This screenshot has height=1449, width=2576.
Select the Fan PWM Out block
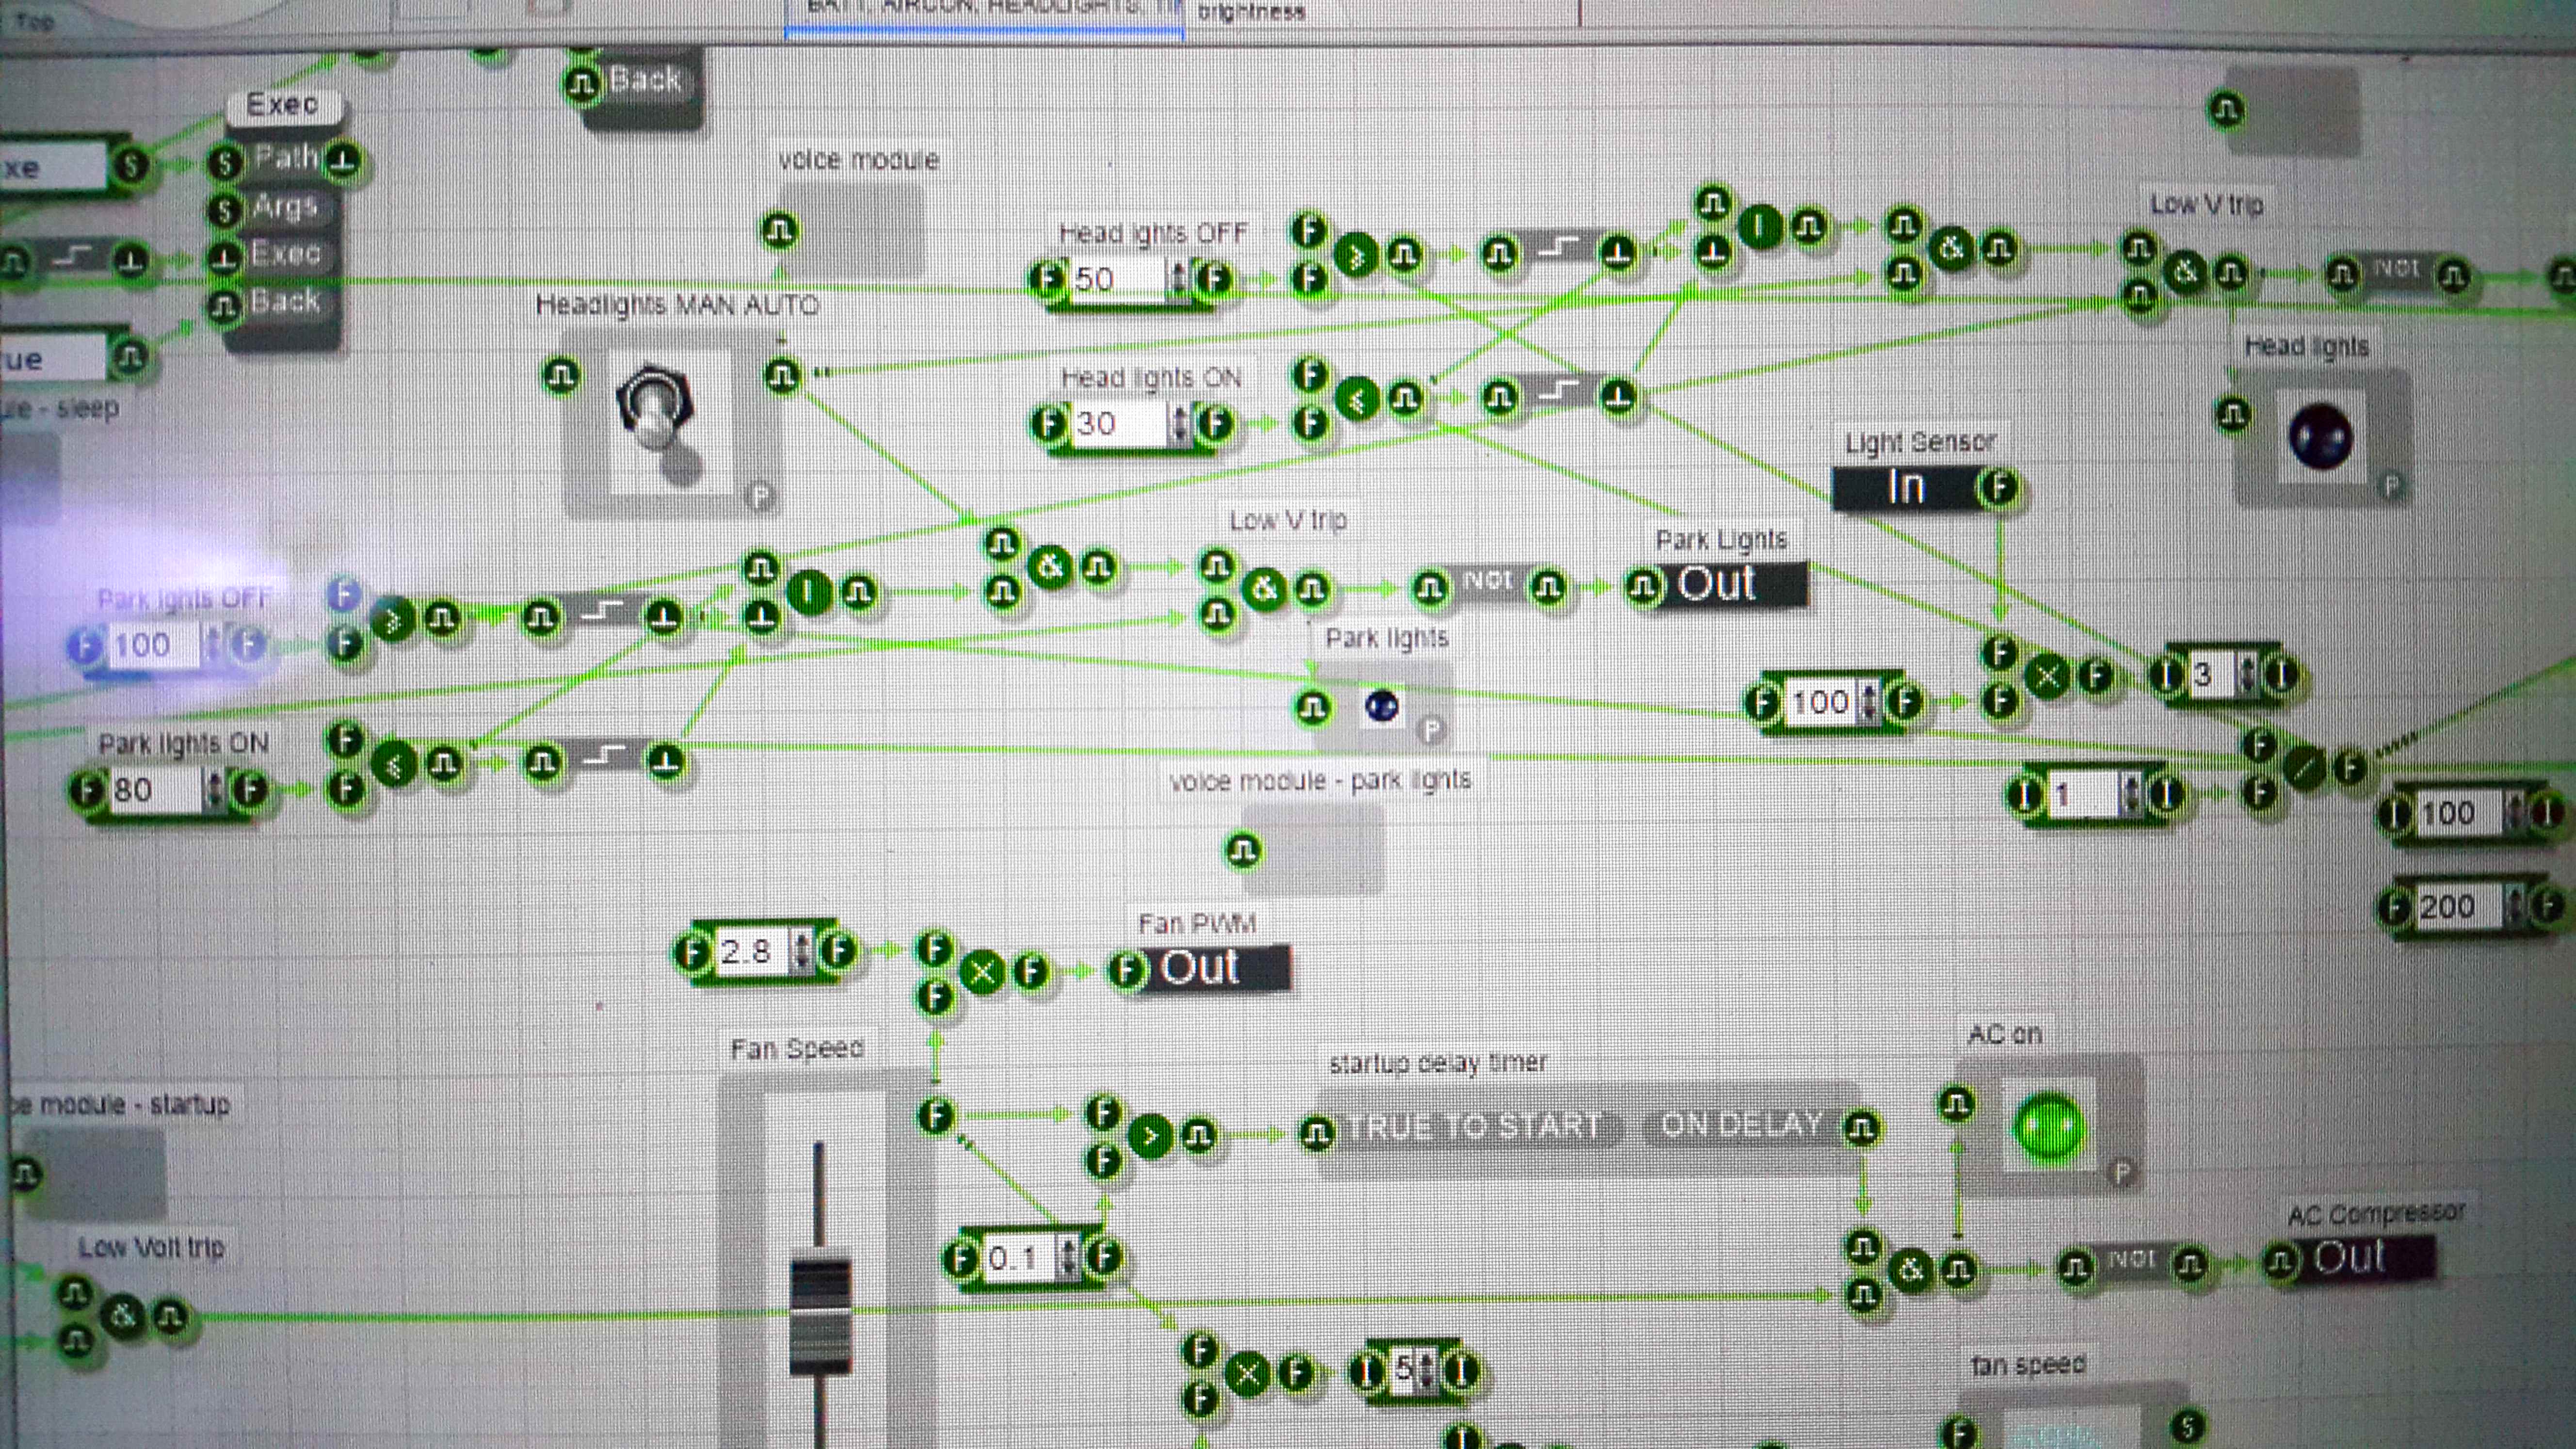(x=1199, y=968)
